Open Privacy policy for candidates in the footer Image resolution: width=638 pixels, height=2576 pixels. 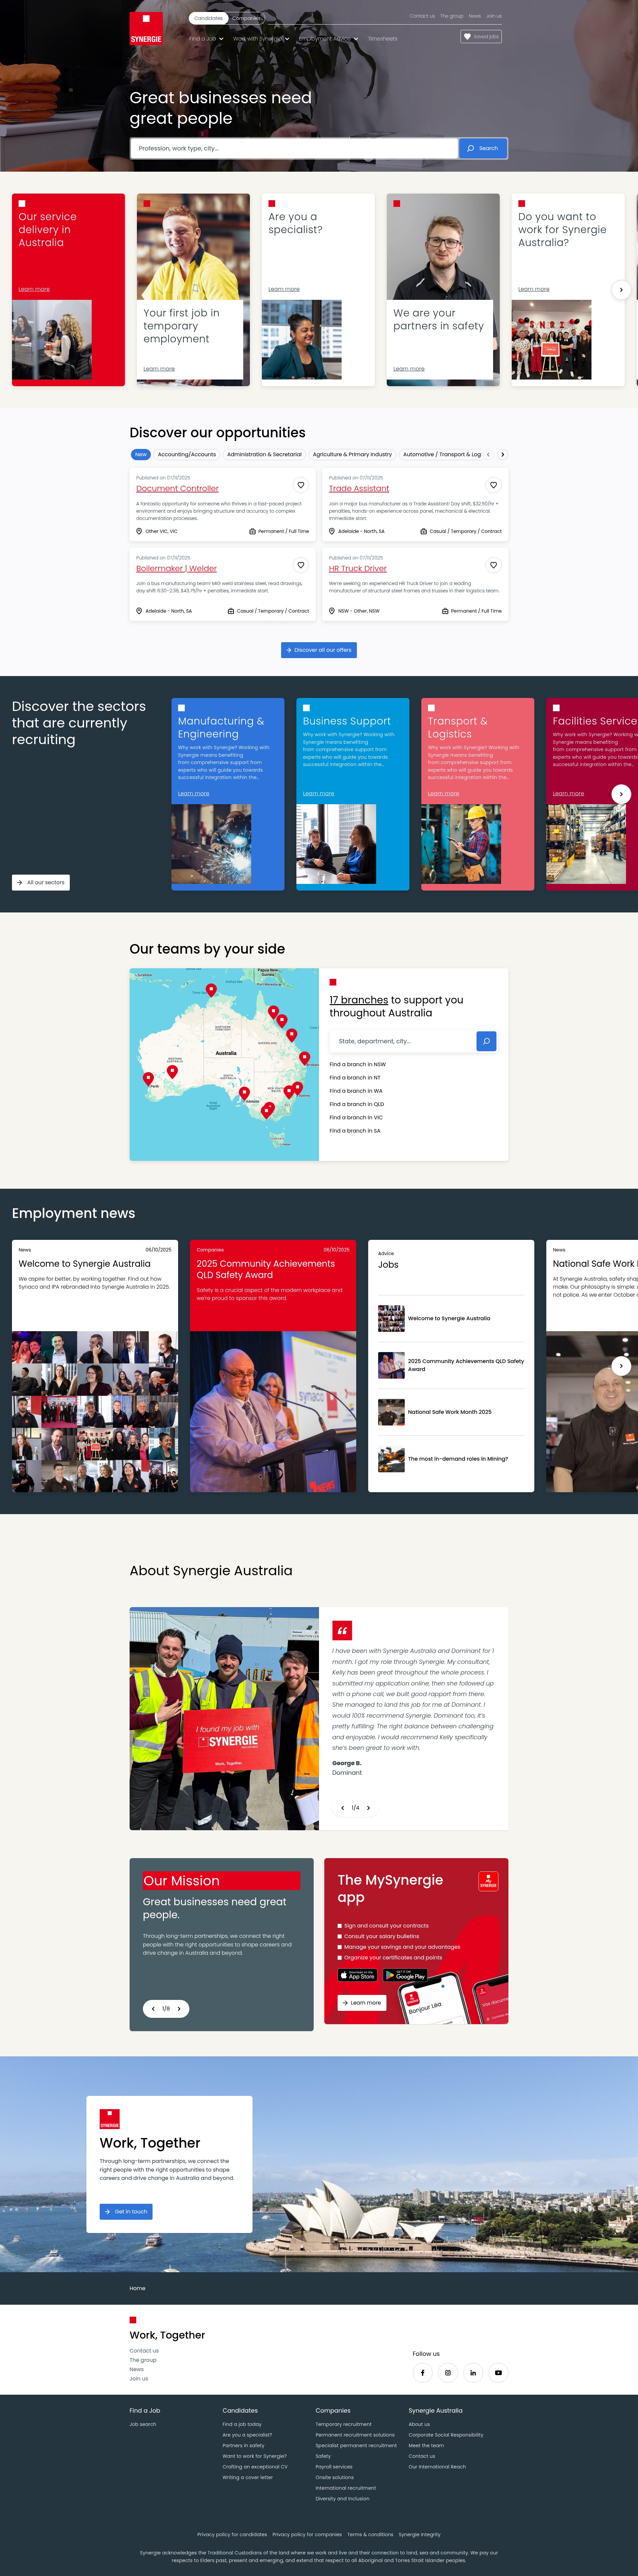click(232, 2535)
